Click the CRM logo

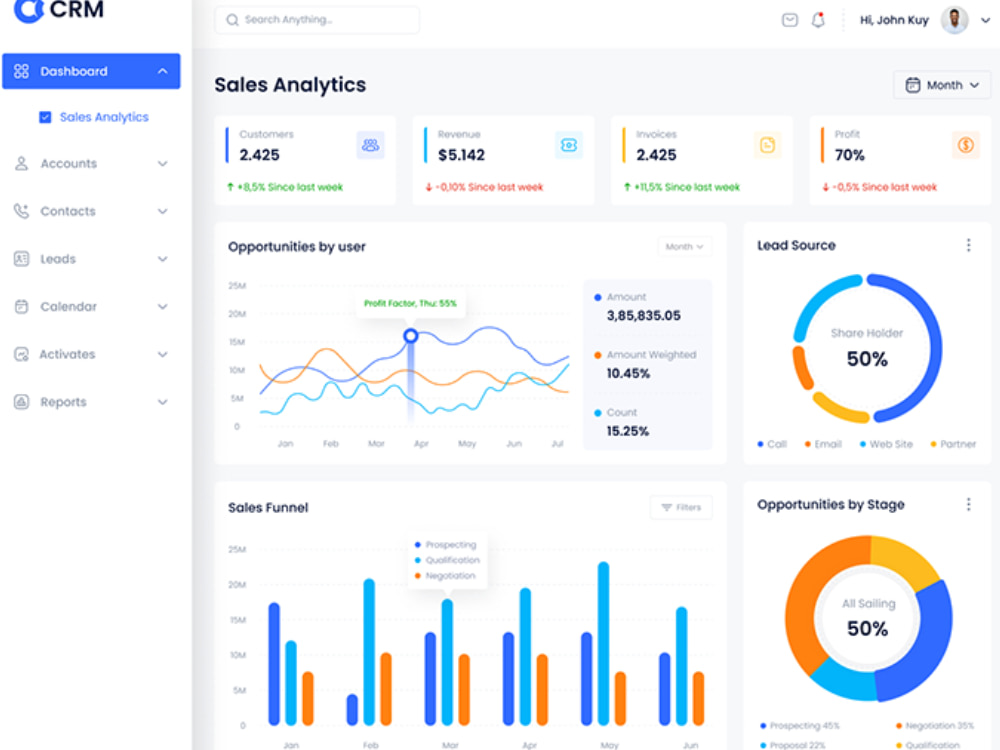[59, 10]
